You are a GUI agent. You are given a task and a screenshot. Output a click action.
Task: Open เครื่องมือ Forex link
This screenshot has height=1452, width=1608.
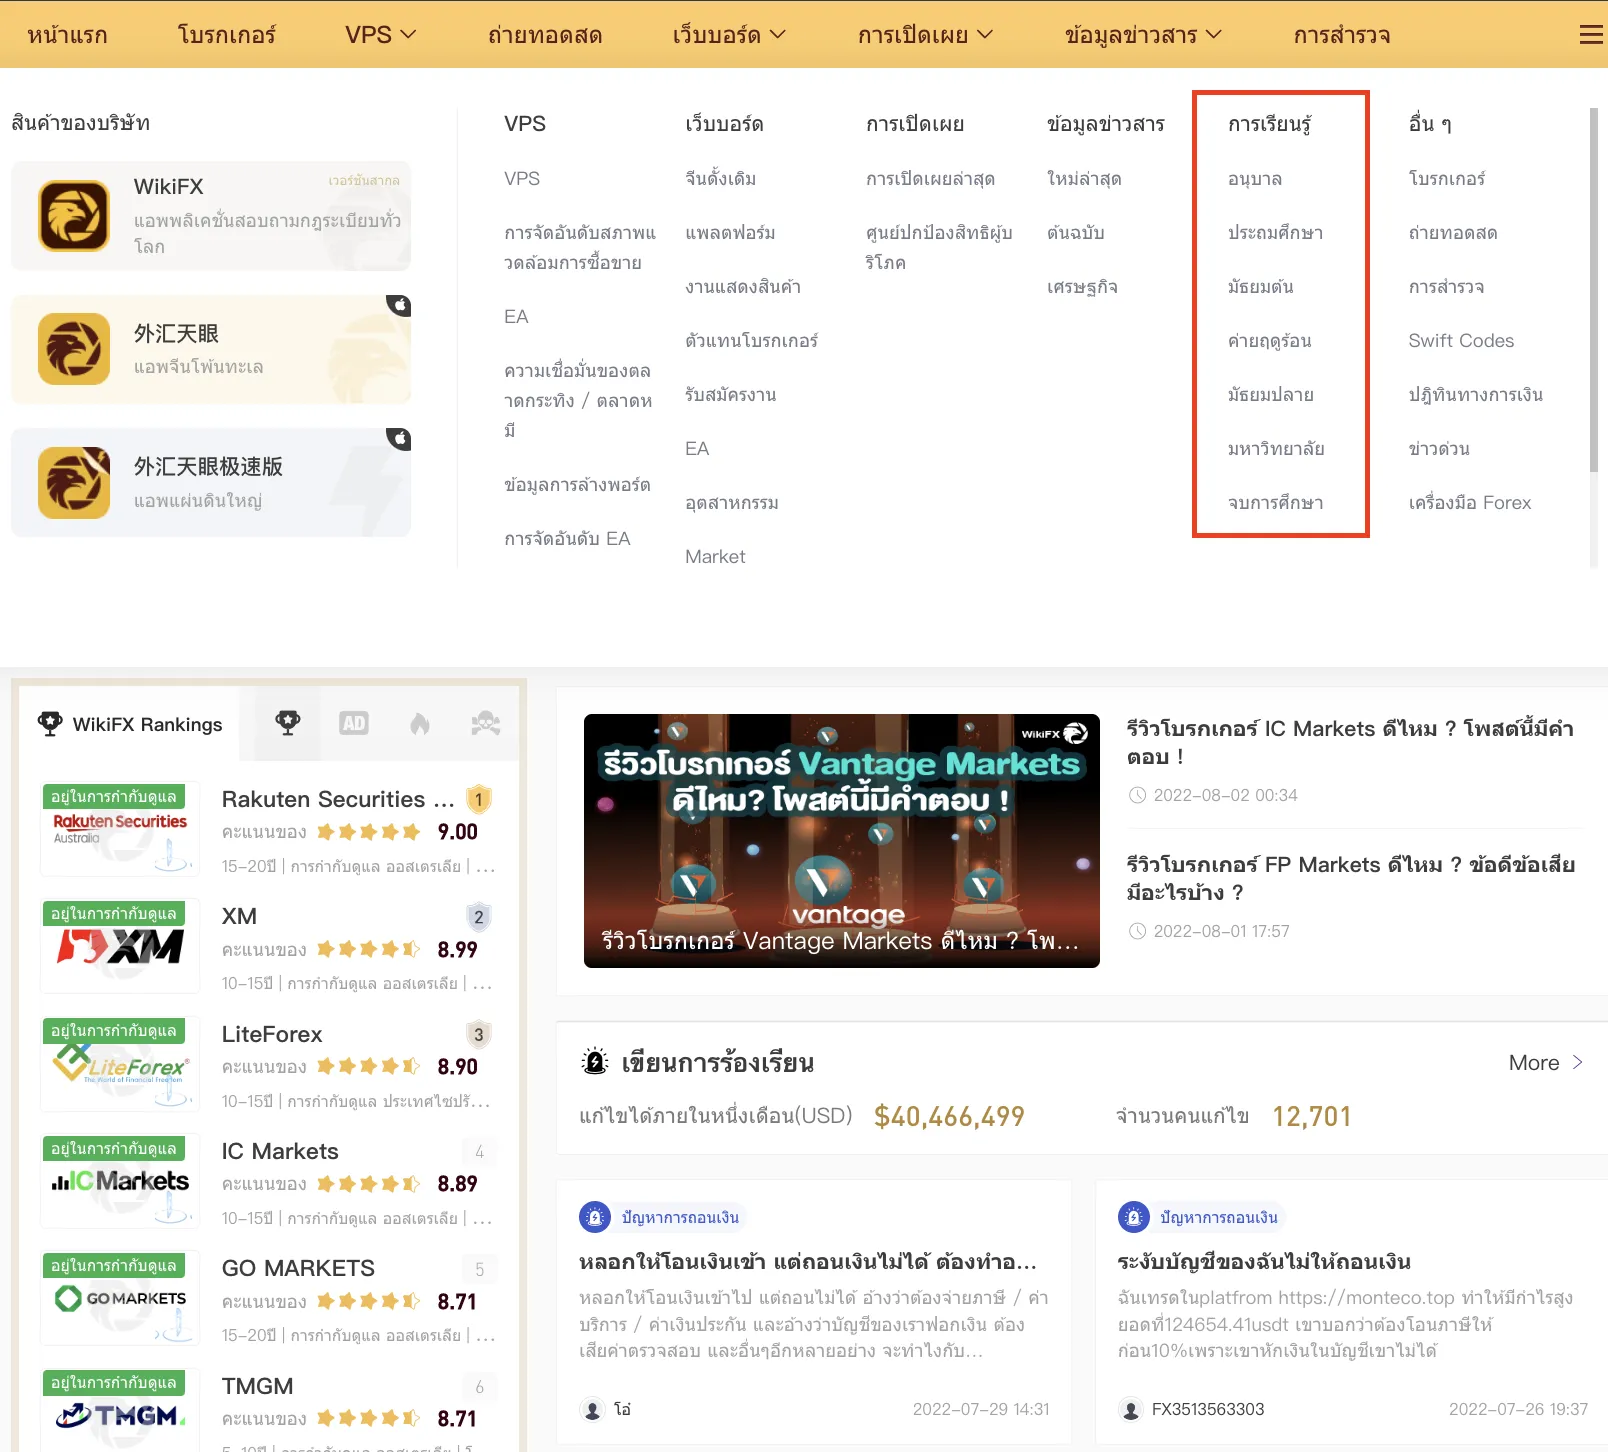[x=1470, y=503]
